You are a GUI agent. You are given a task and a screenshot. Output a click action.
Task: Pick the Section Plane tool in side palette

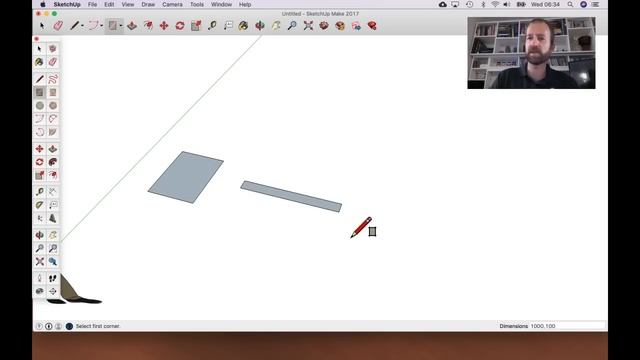(x=53, y=291)
